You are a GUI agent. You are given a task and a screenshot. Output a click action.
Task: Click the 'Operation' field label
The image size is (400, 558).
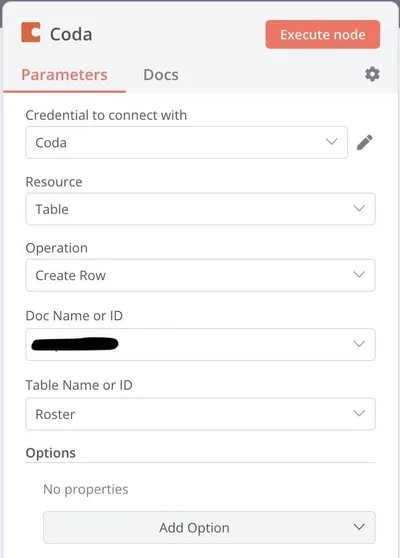(57, 248)
